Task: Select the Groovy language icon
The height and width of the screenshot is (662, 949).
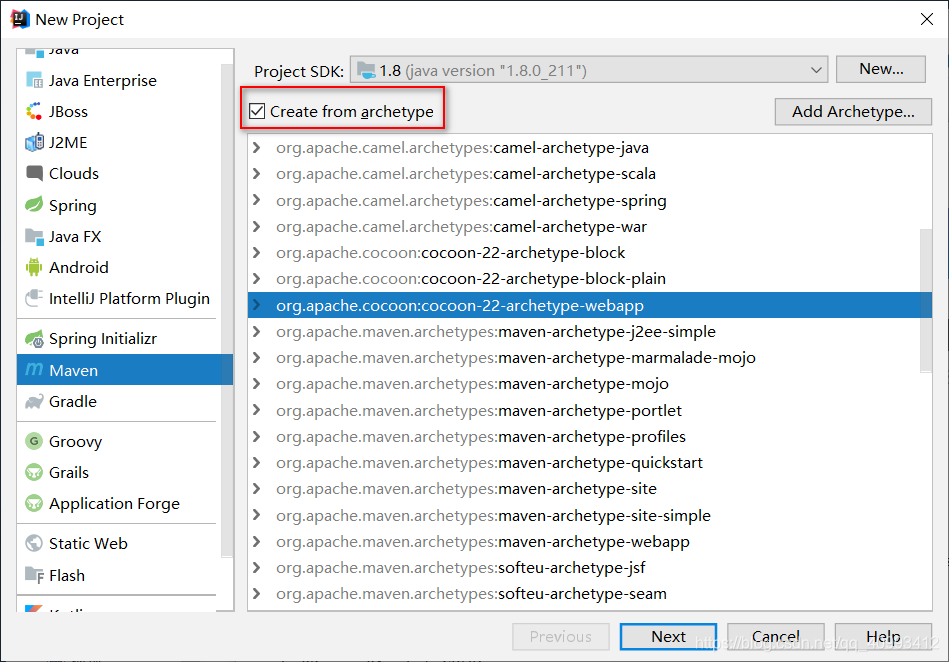Action: coord(35,440)
